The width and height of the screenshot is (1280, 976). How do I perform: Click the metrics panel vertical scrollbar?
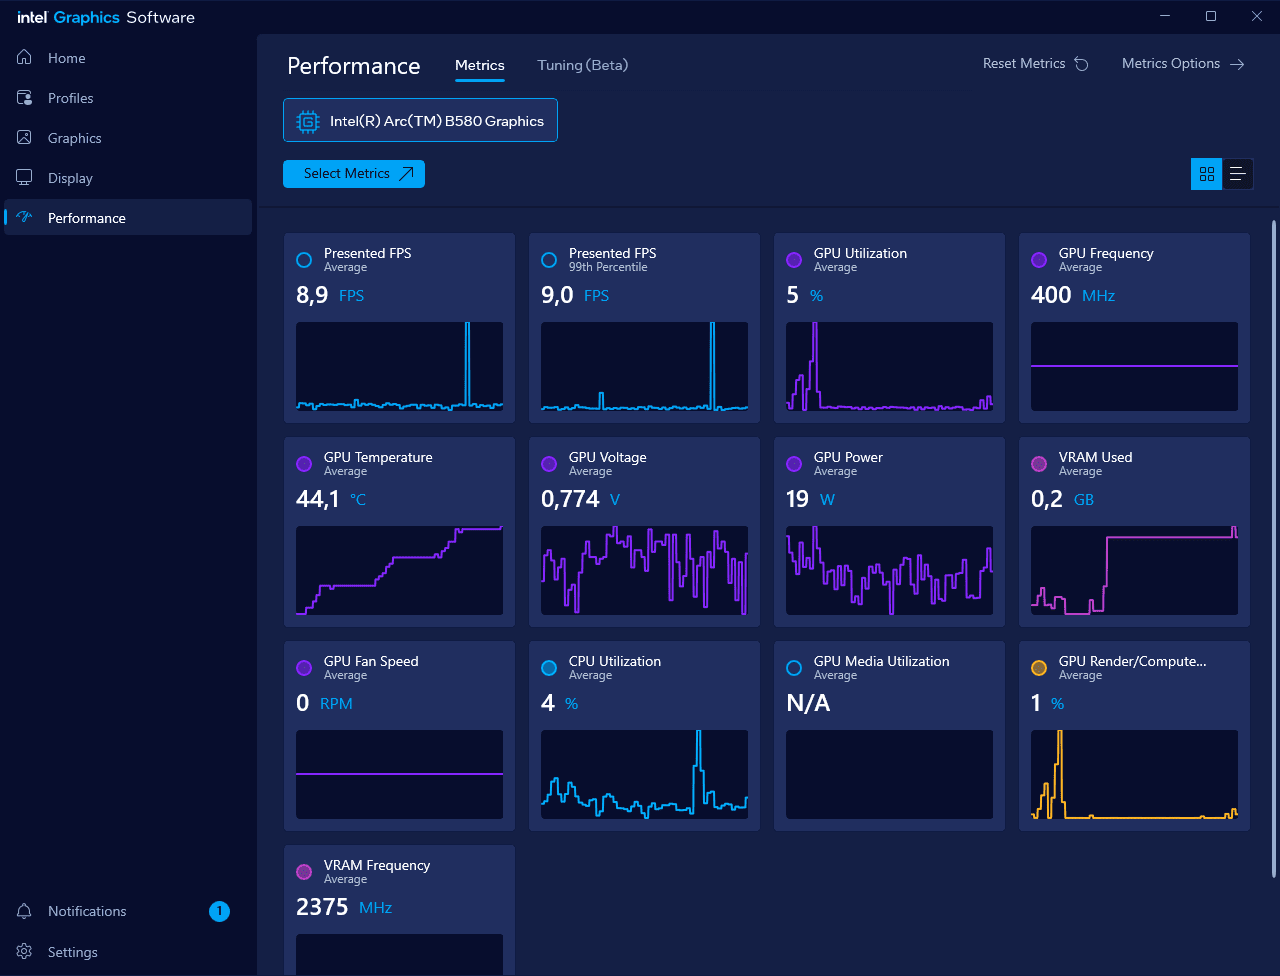click(1273, 550)
